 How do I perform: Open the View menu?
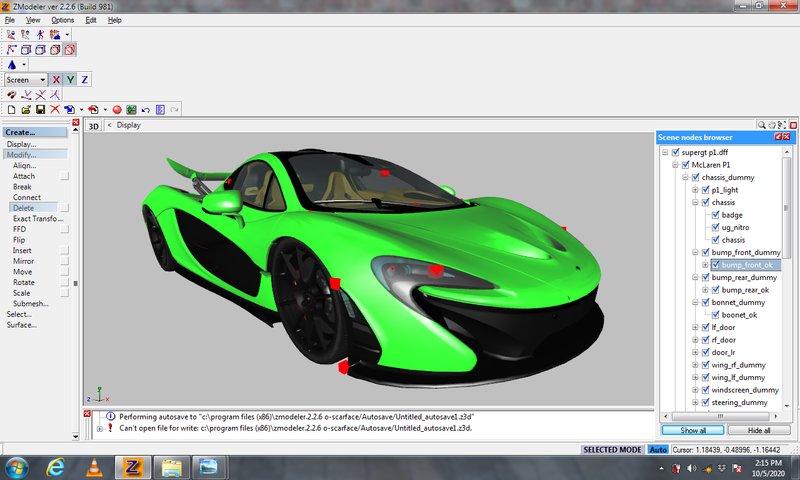(x=33, y=20)
